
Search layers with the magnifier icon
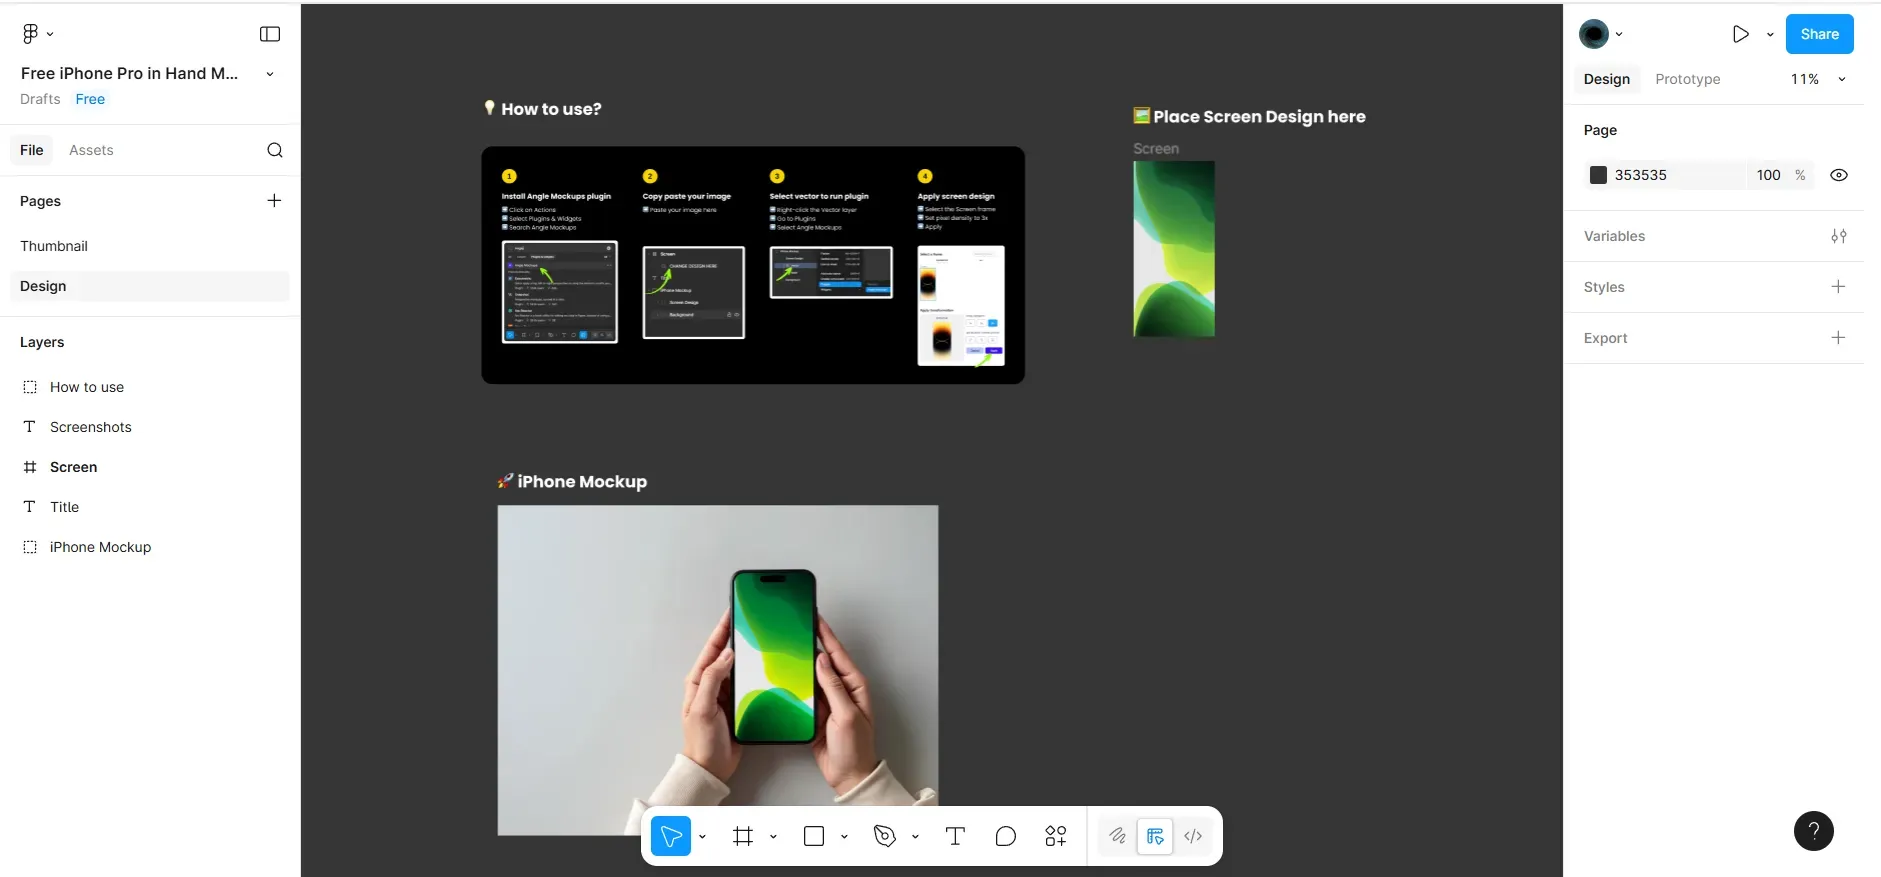click(x=275, y=150)
